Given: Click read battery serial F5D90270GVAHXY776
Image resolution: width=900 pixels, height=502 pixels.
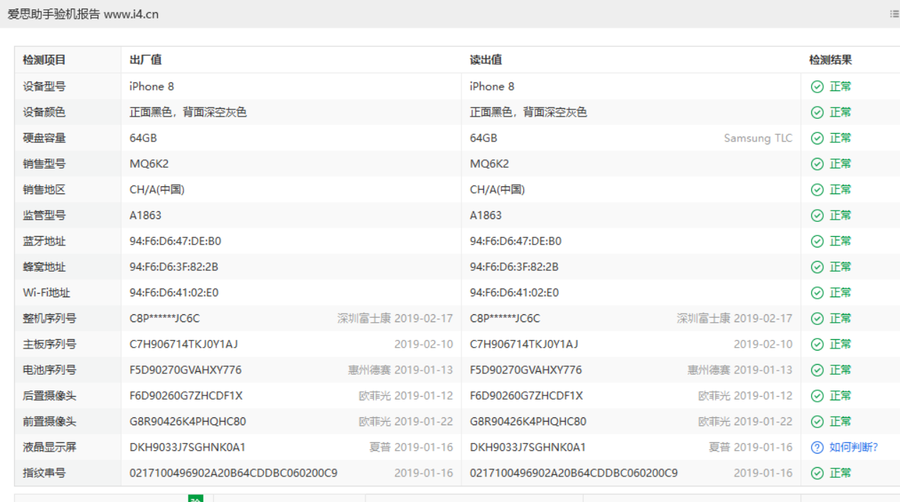Looking at the screenshot, I should pos(526,370).
